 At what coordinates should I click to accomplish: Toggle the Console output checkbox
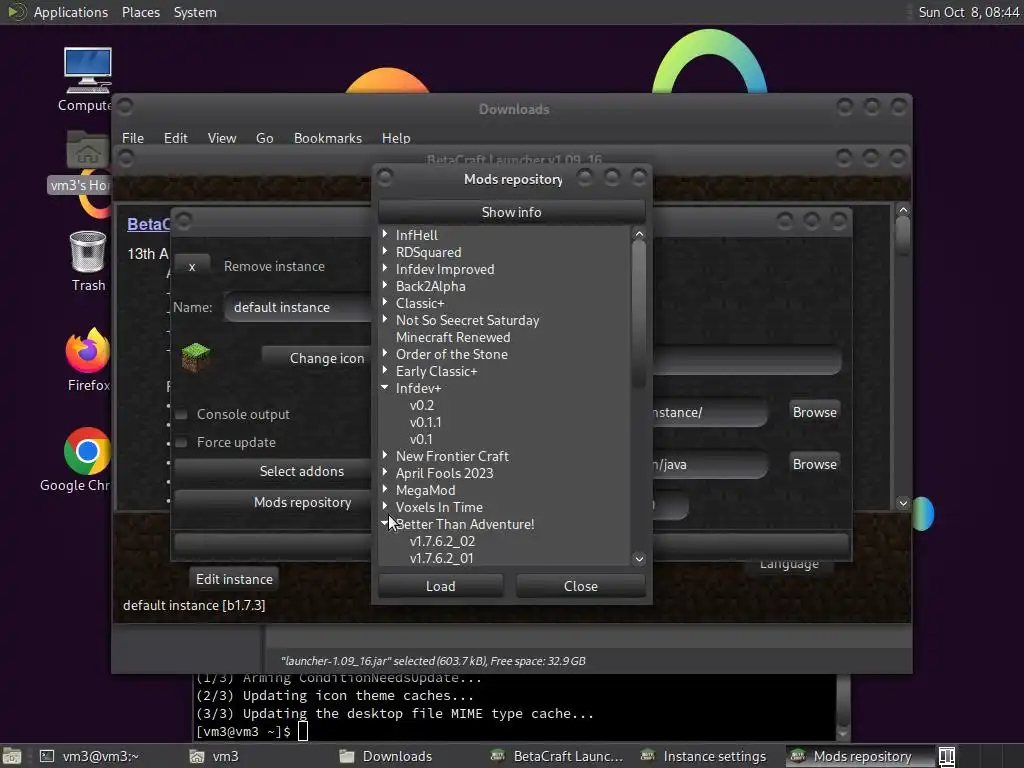tap(182, 415)
